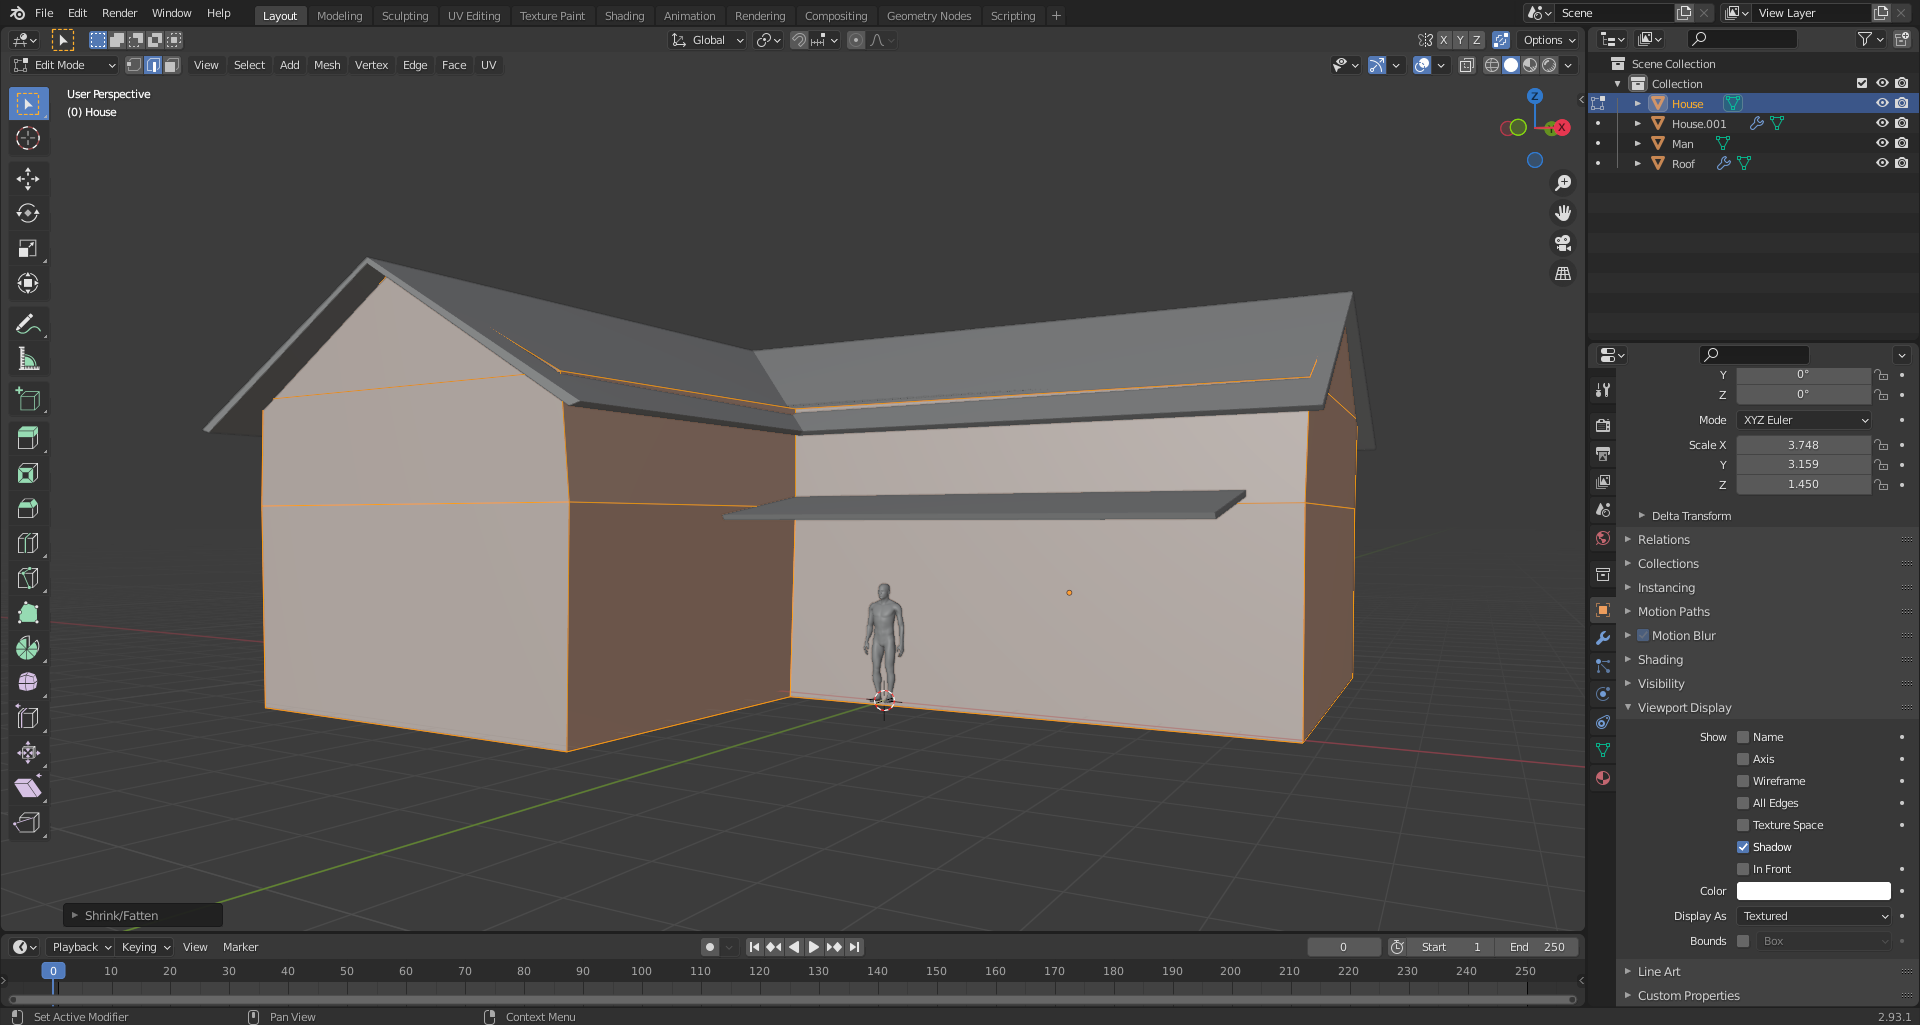1920x1025 pixels.
Task: Switch to the Sculpting workspace tab
Action: [x=405, y=16]
